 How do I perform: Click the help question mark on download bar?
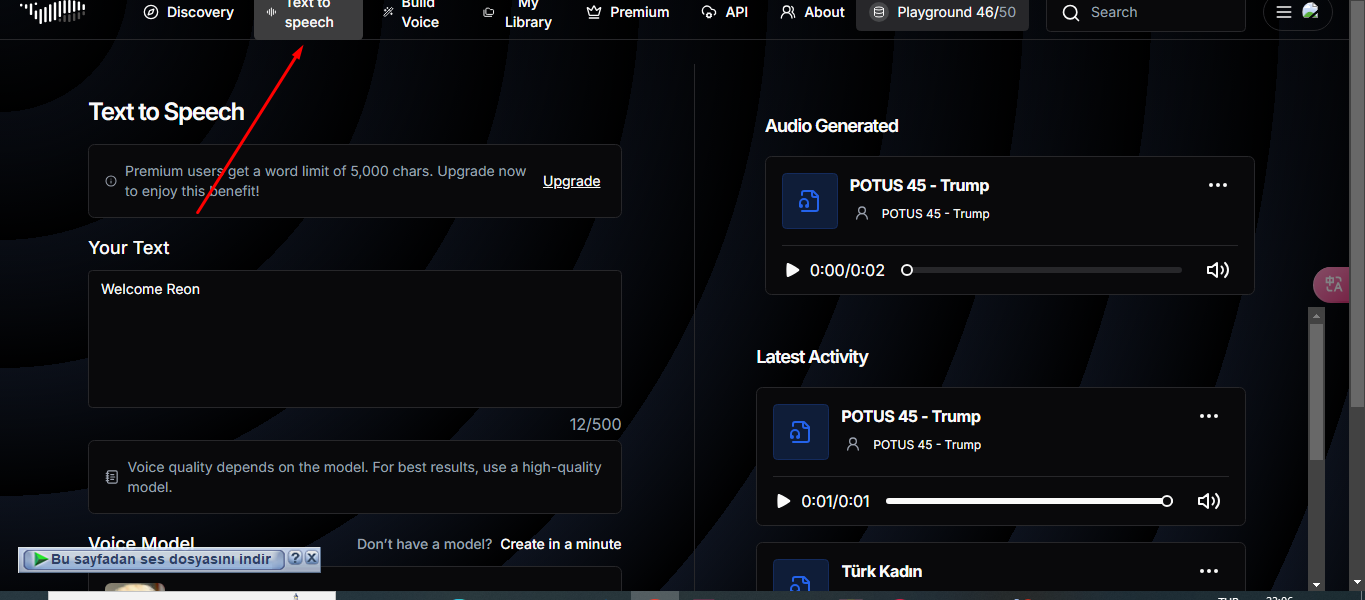tap(295, 558)
